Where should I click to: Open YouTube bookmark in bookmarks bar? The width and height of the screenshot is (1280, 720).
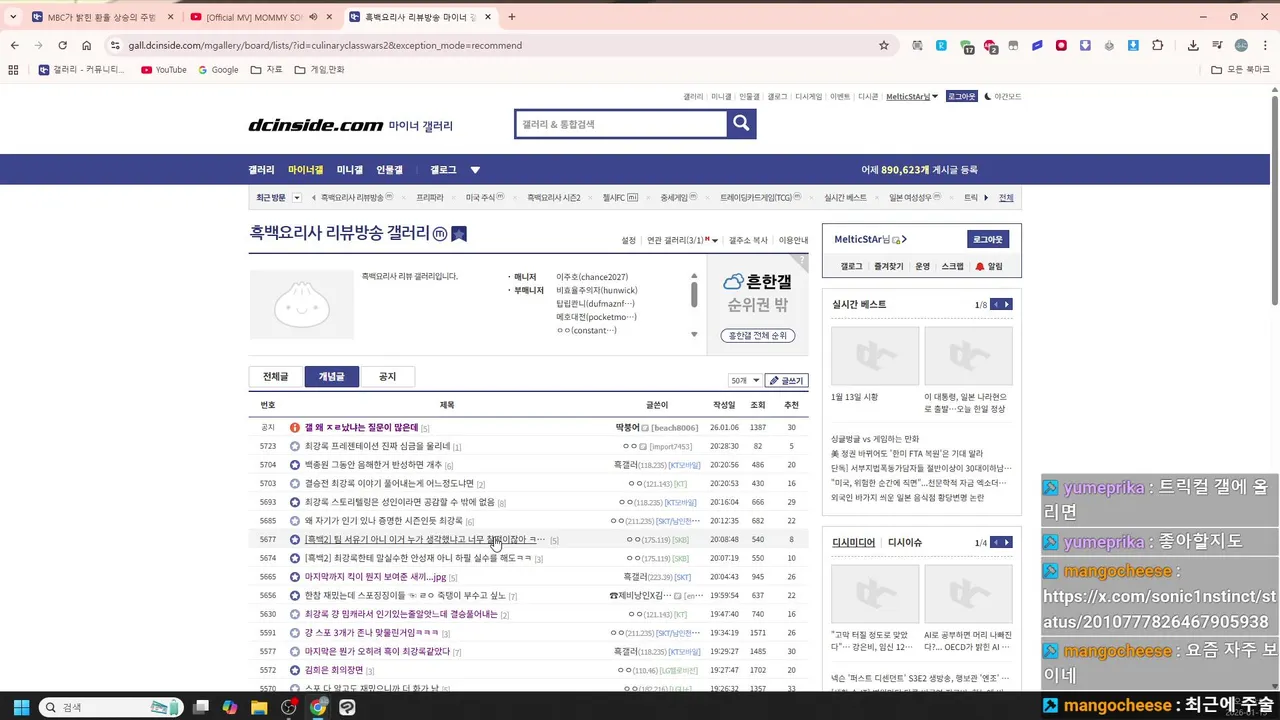click(x=164, y=70)
